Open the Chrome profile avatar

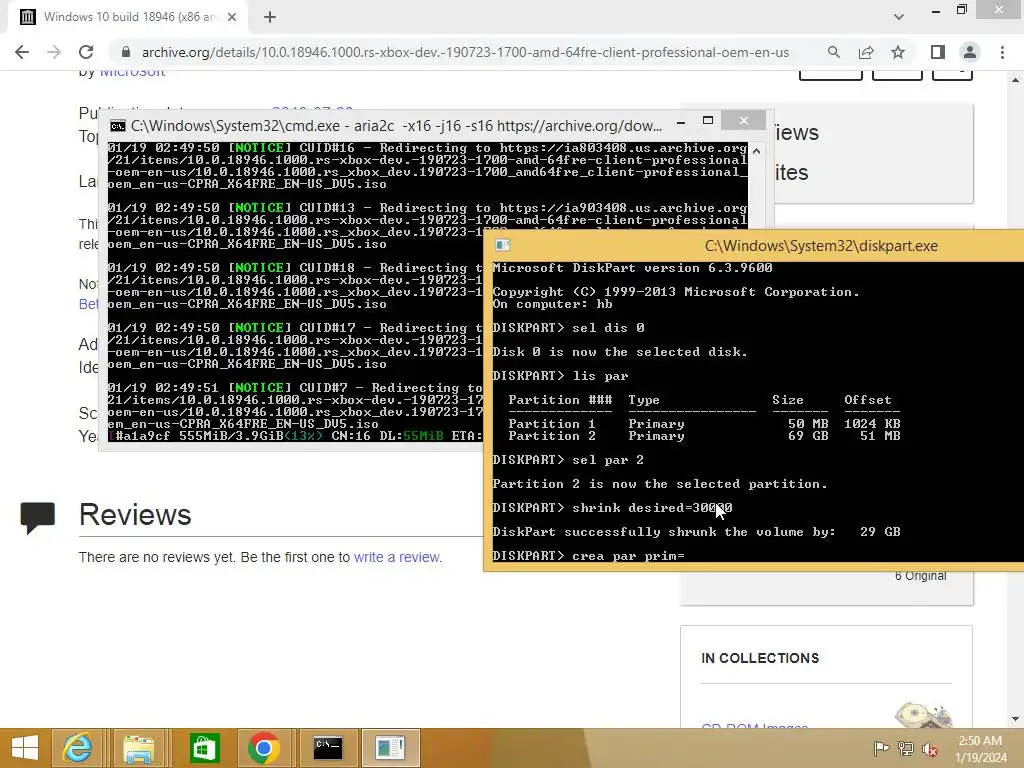(970, 52)
